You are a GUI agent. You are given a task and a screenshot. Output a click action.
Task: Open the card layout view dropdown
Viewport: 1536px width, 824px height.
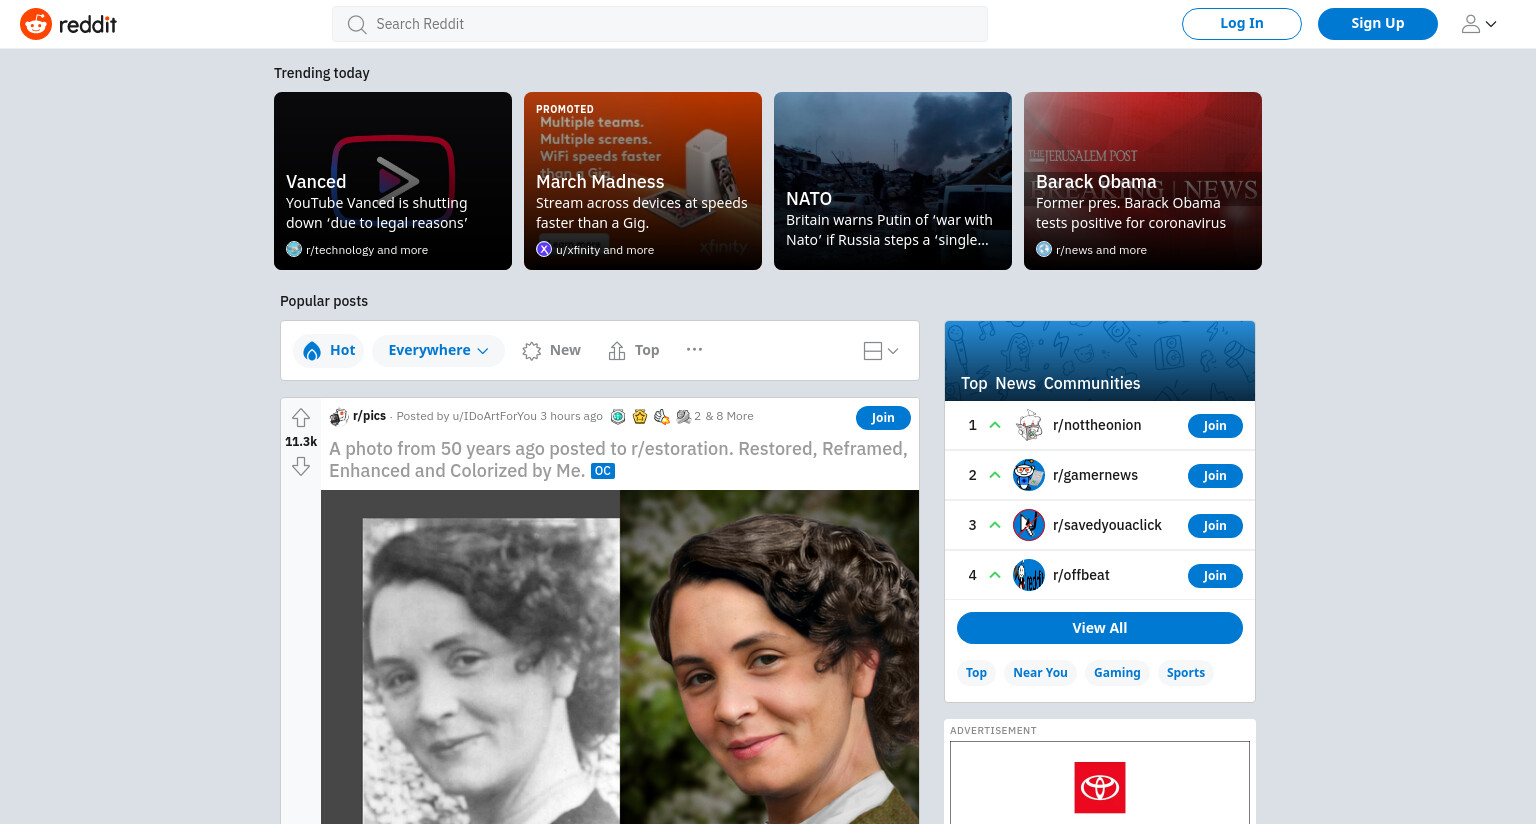[881, 351]
